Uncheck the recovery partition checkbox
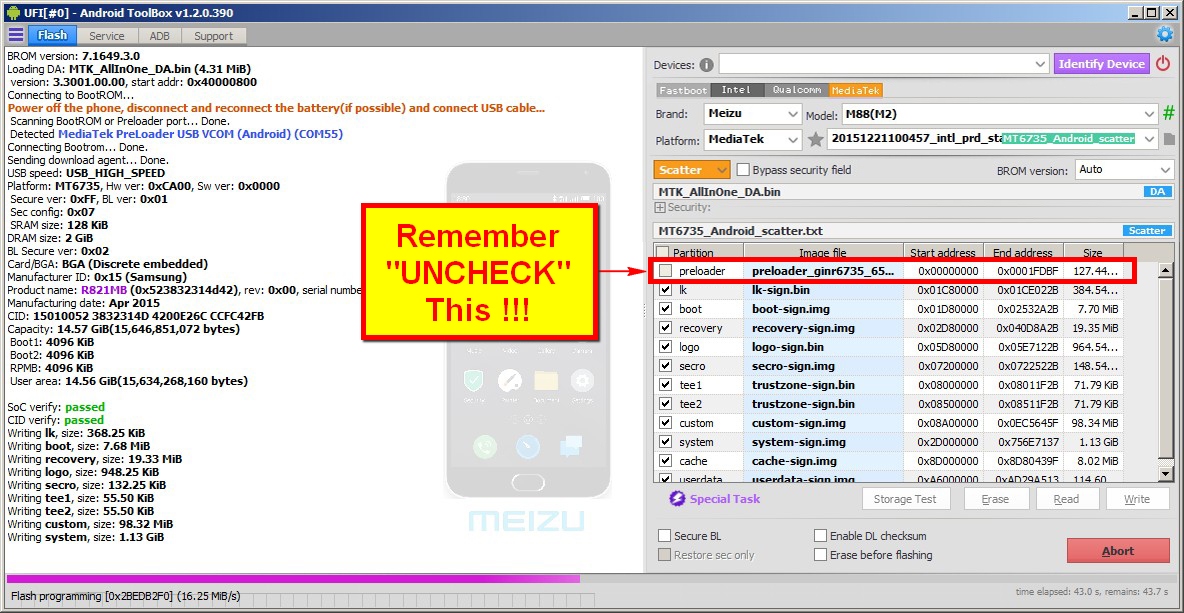 665,328
